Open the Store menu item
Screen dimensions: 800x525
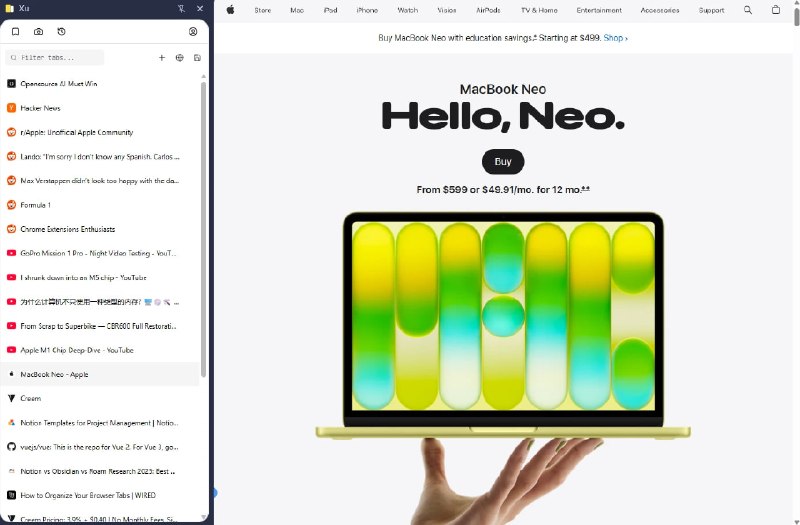(263, 10)
